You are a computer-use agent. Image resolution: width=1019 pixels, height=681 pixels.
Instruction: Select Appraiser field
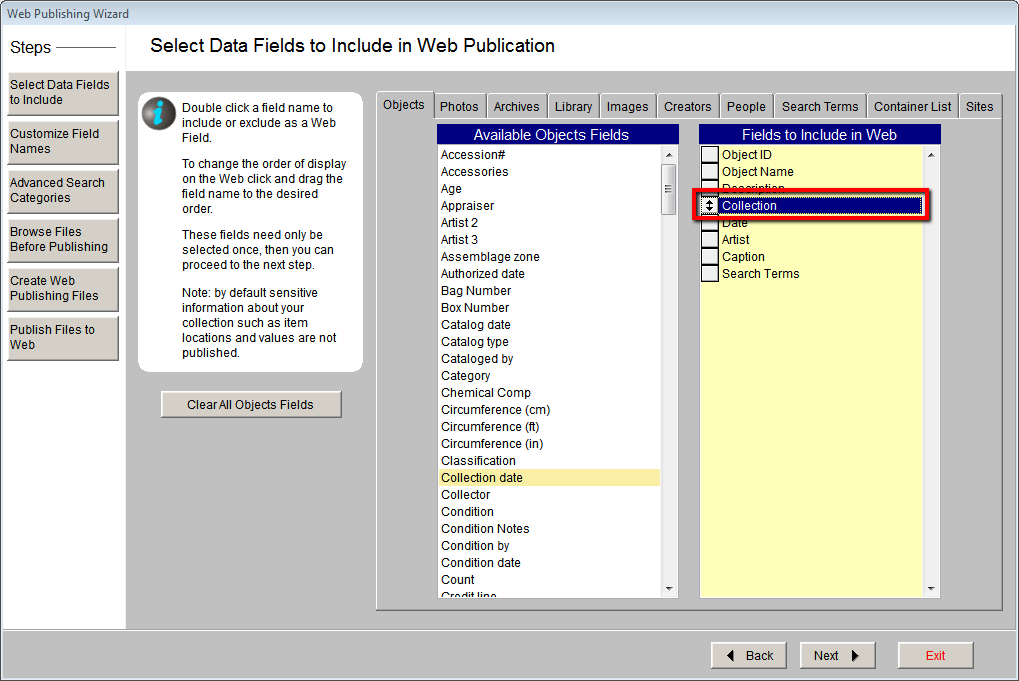550,206
